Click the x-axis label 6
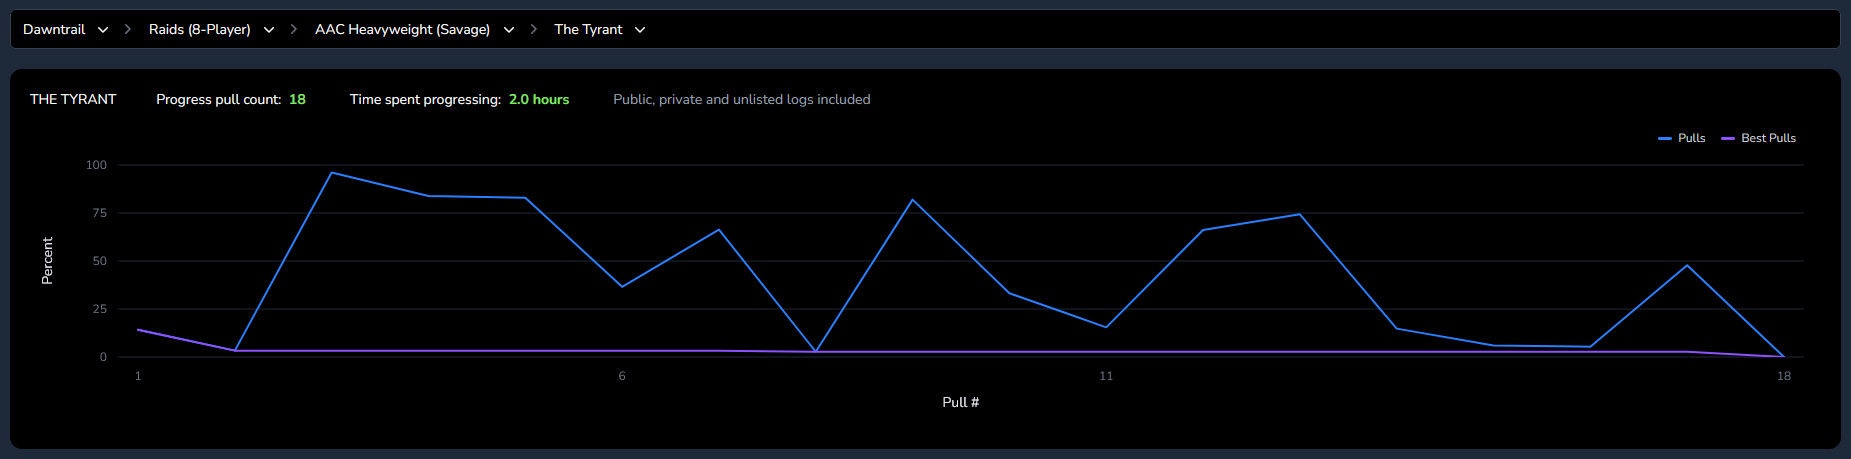The height and width of the screenshot is (459, 1851). pyautogui.click(x=622, y=376)
